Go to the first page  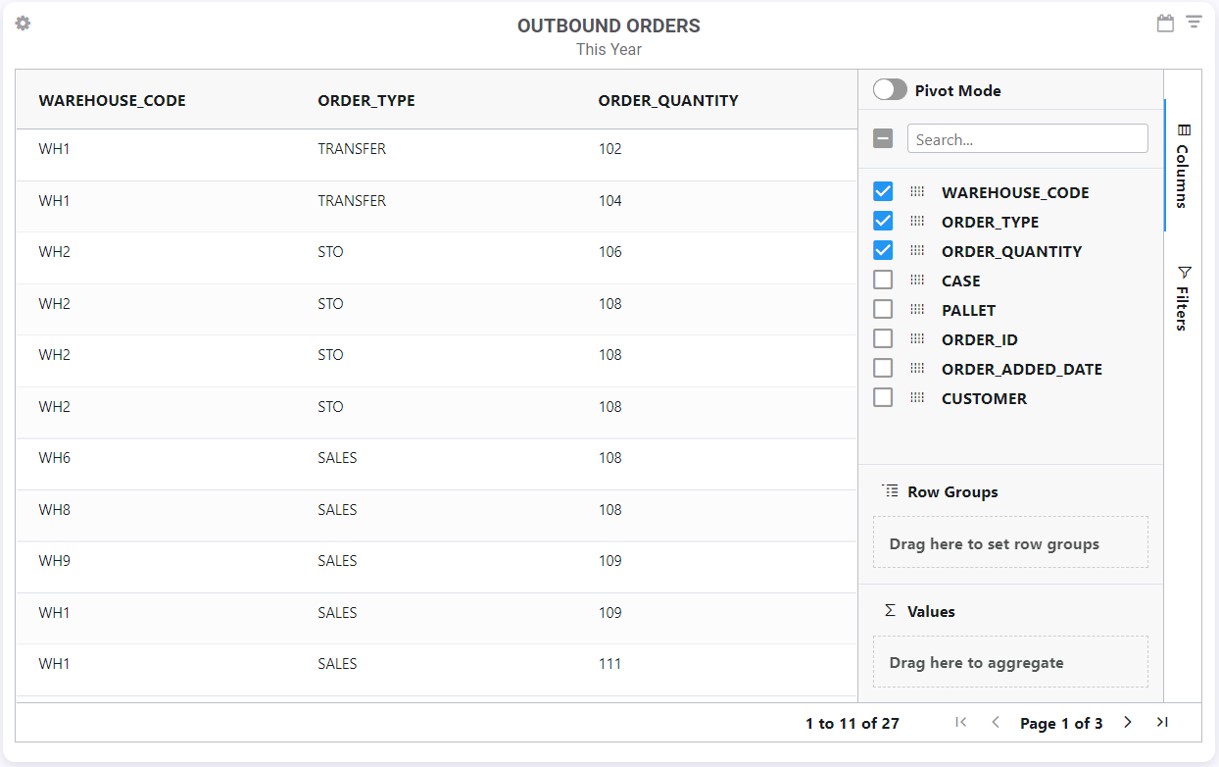click(961, 722)
